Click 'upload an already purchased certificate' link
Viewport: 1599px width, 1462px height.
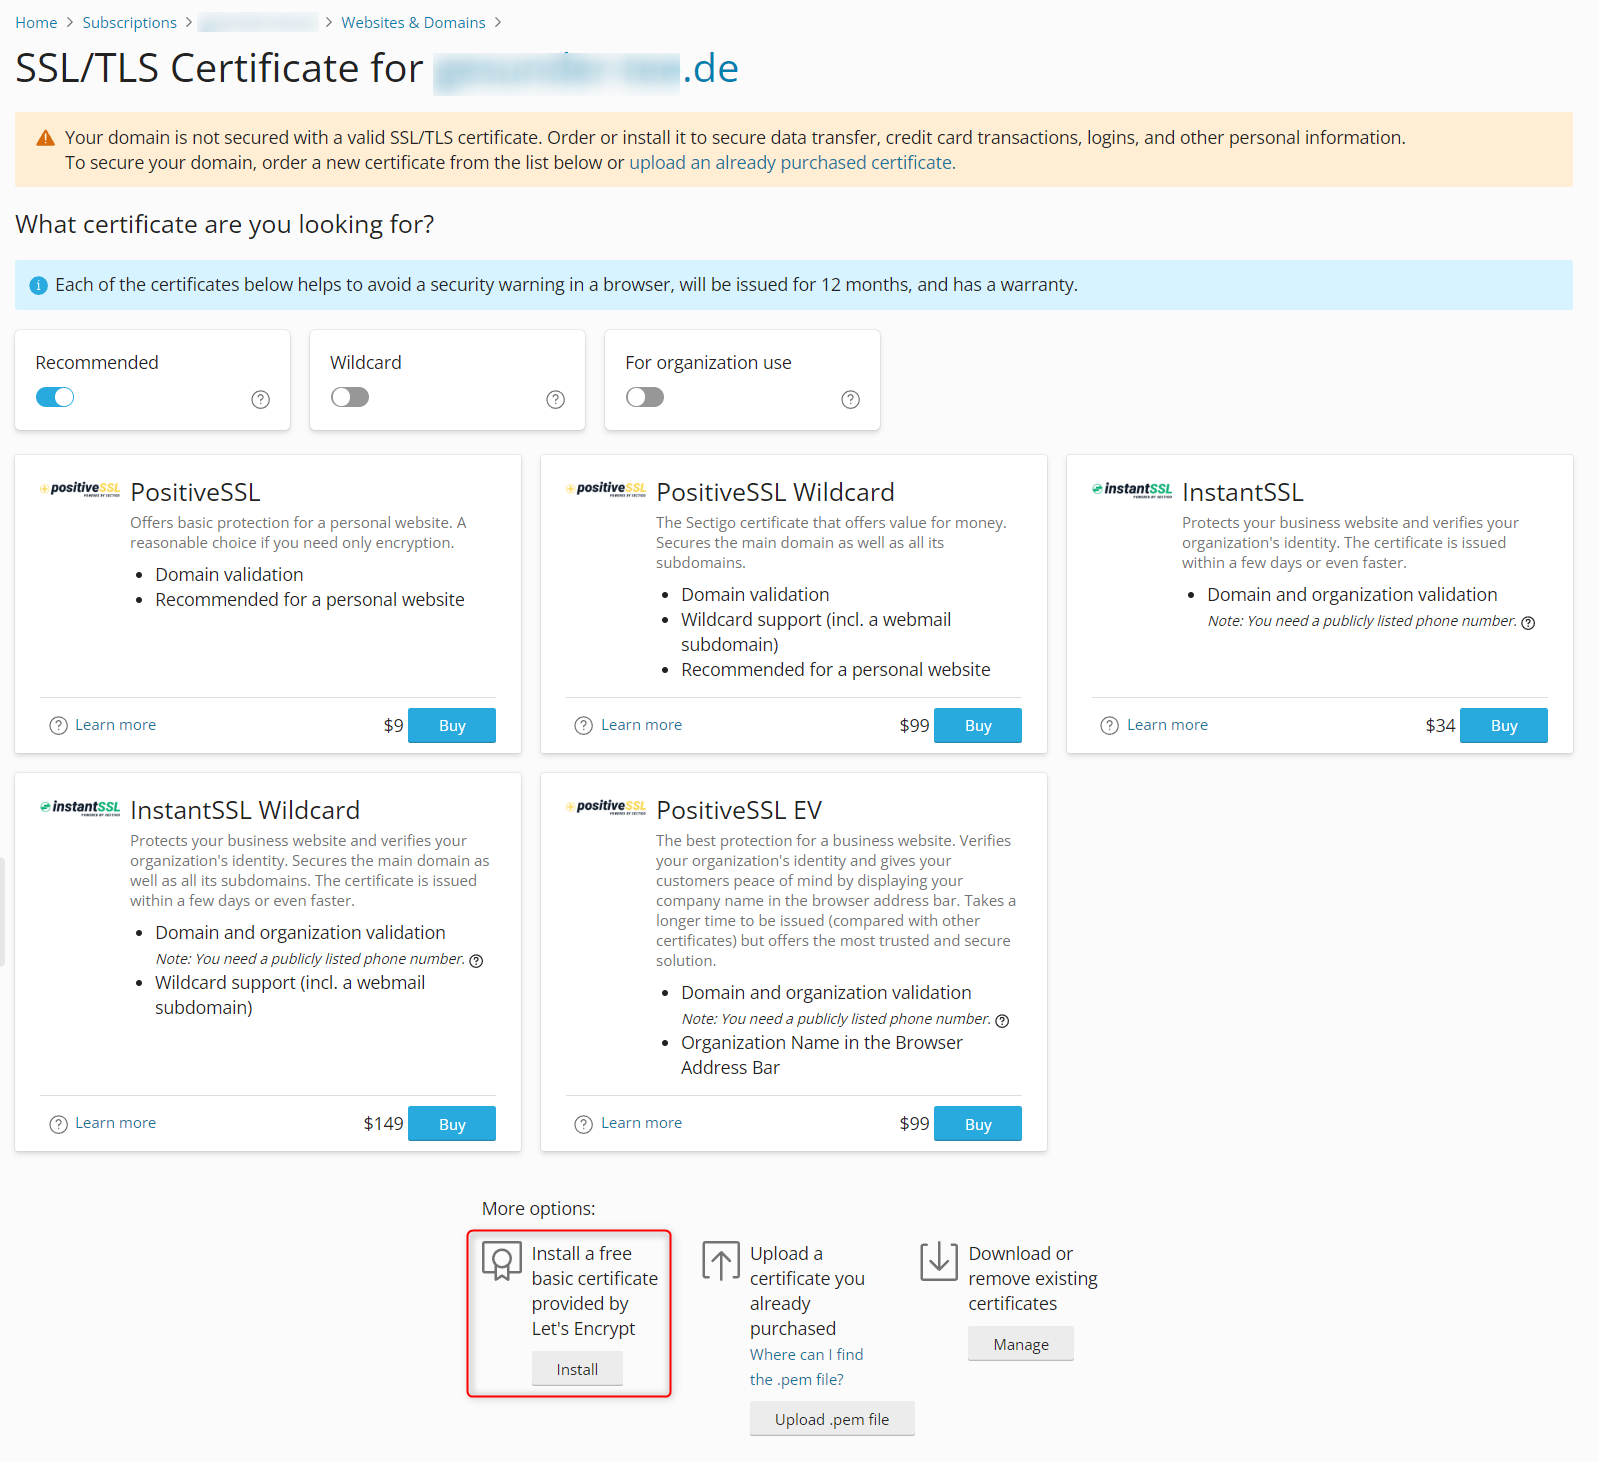click(x=792, y=163)
